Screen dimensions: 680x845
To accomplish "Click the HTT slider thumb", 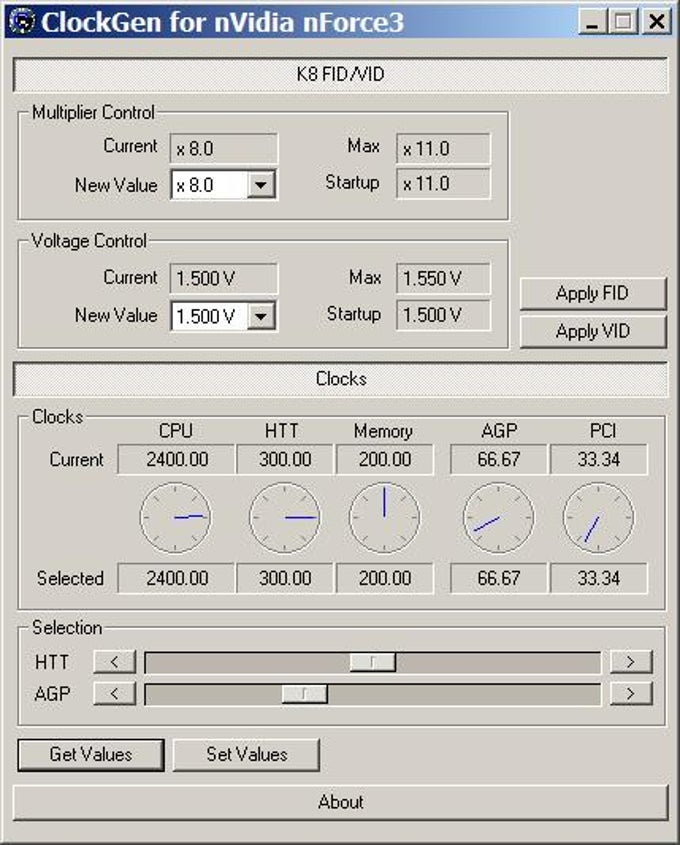I will [372, 662].
